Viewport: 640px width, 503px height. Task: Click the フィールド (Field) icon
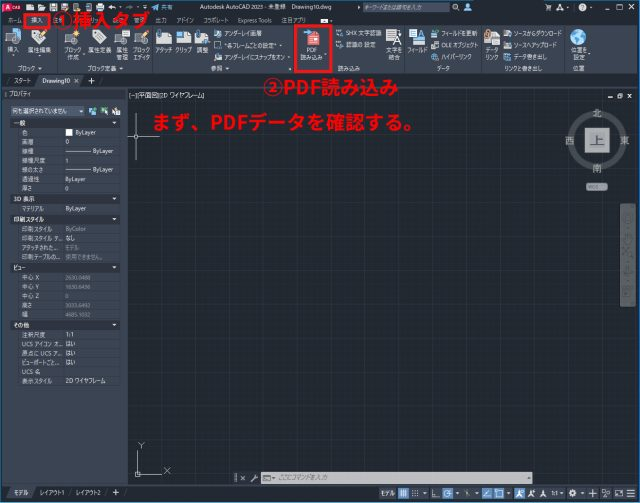click(417, 40)
